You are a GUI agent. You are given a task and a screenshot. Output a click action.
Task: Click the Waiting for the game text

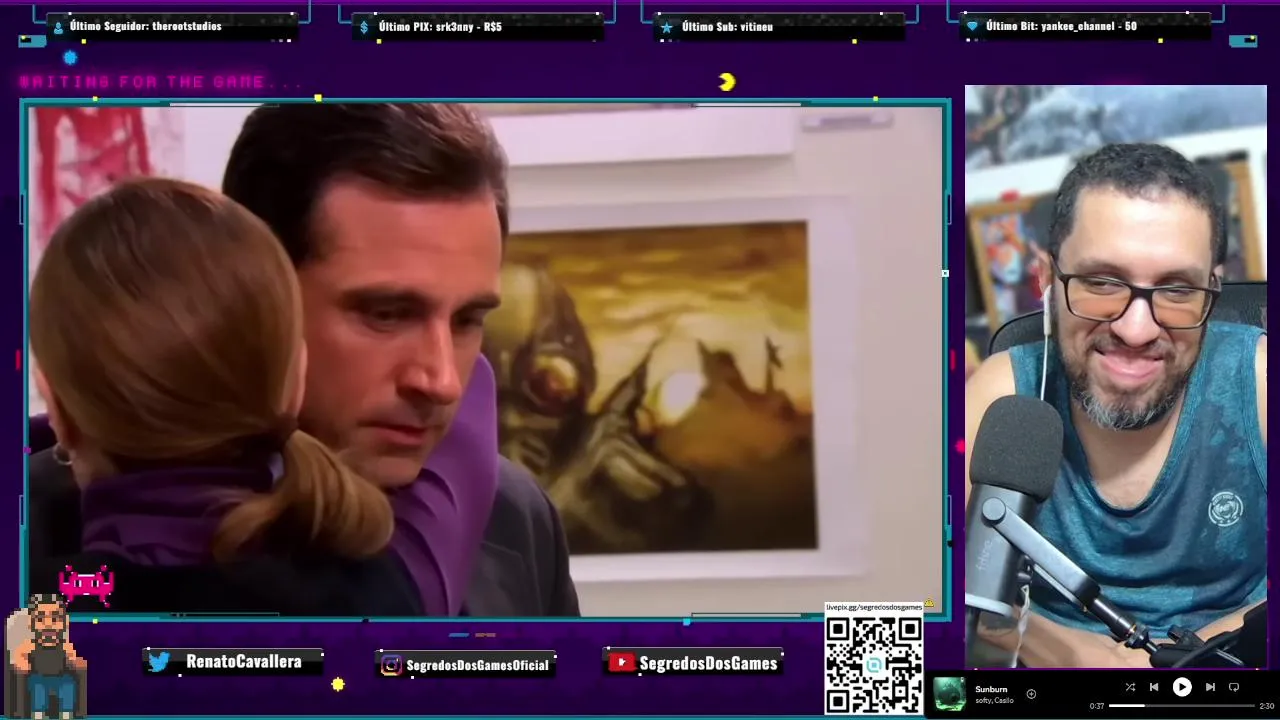click(160, 82)
